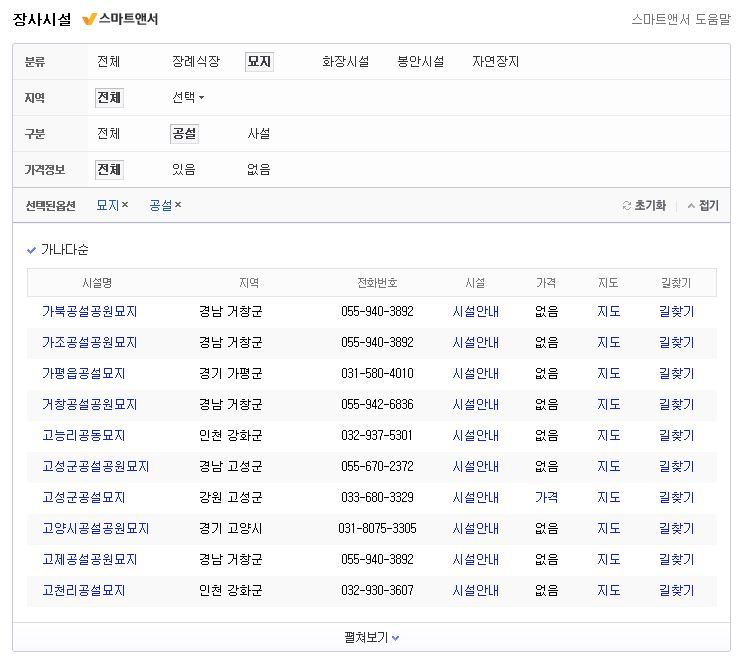Open the 지역 선택 dropdown
This screenshot has width=748, height=665.
pos(188,97)
